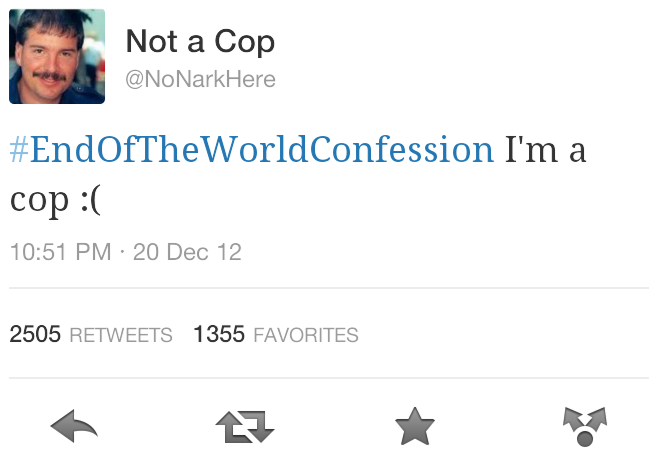
Task: Open the mustached man profile picture
Action: (x=57, y=56)
